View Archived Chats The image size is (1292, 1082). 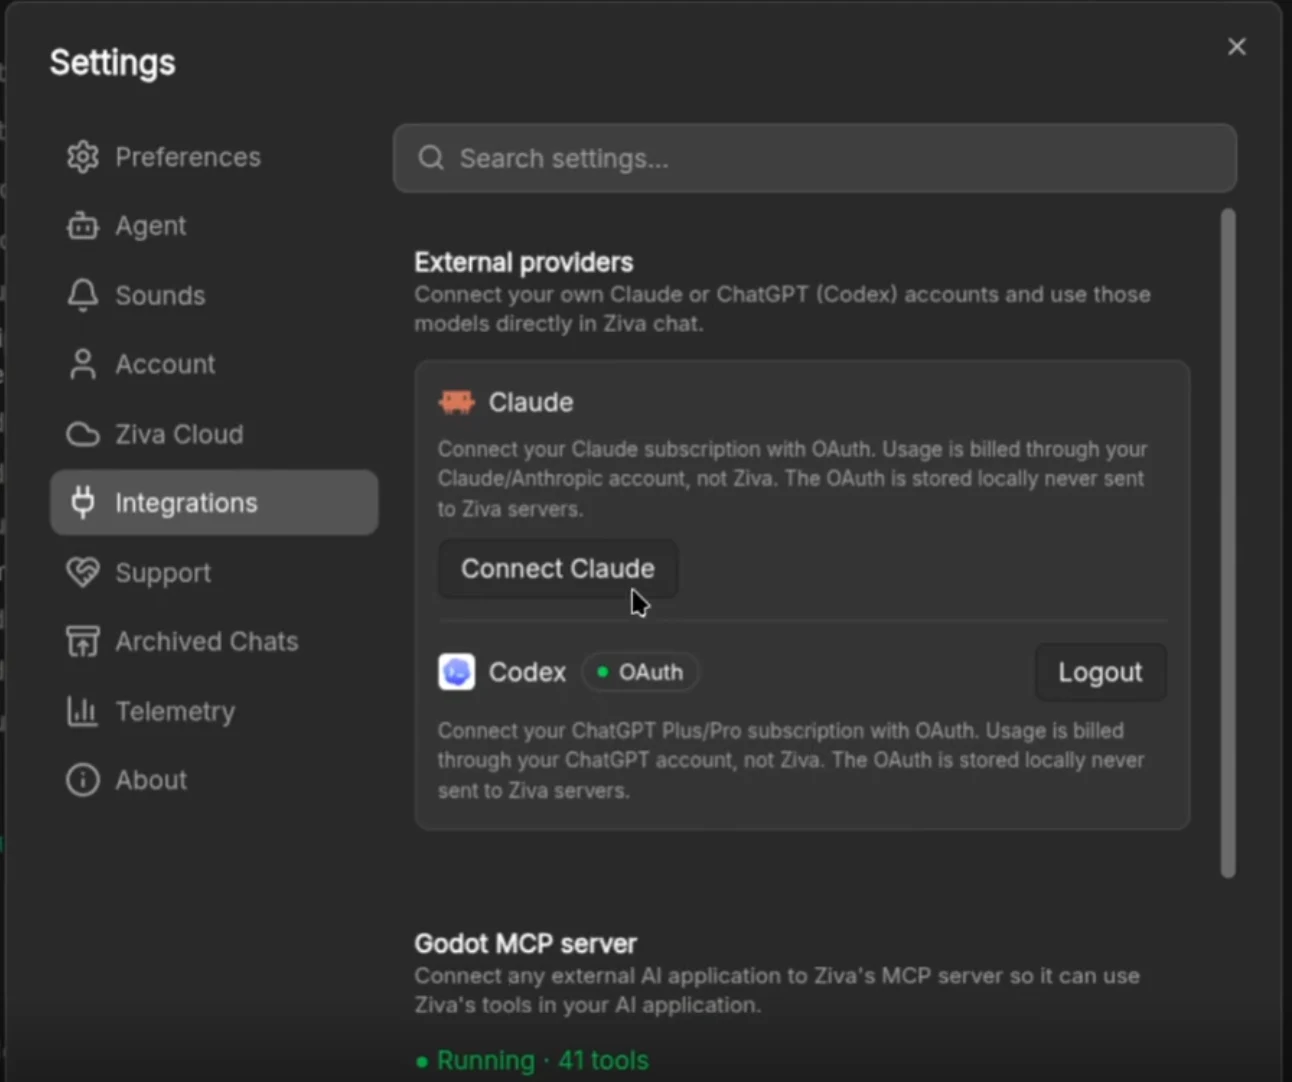coord(214,641)
